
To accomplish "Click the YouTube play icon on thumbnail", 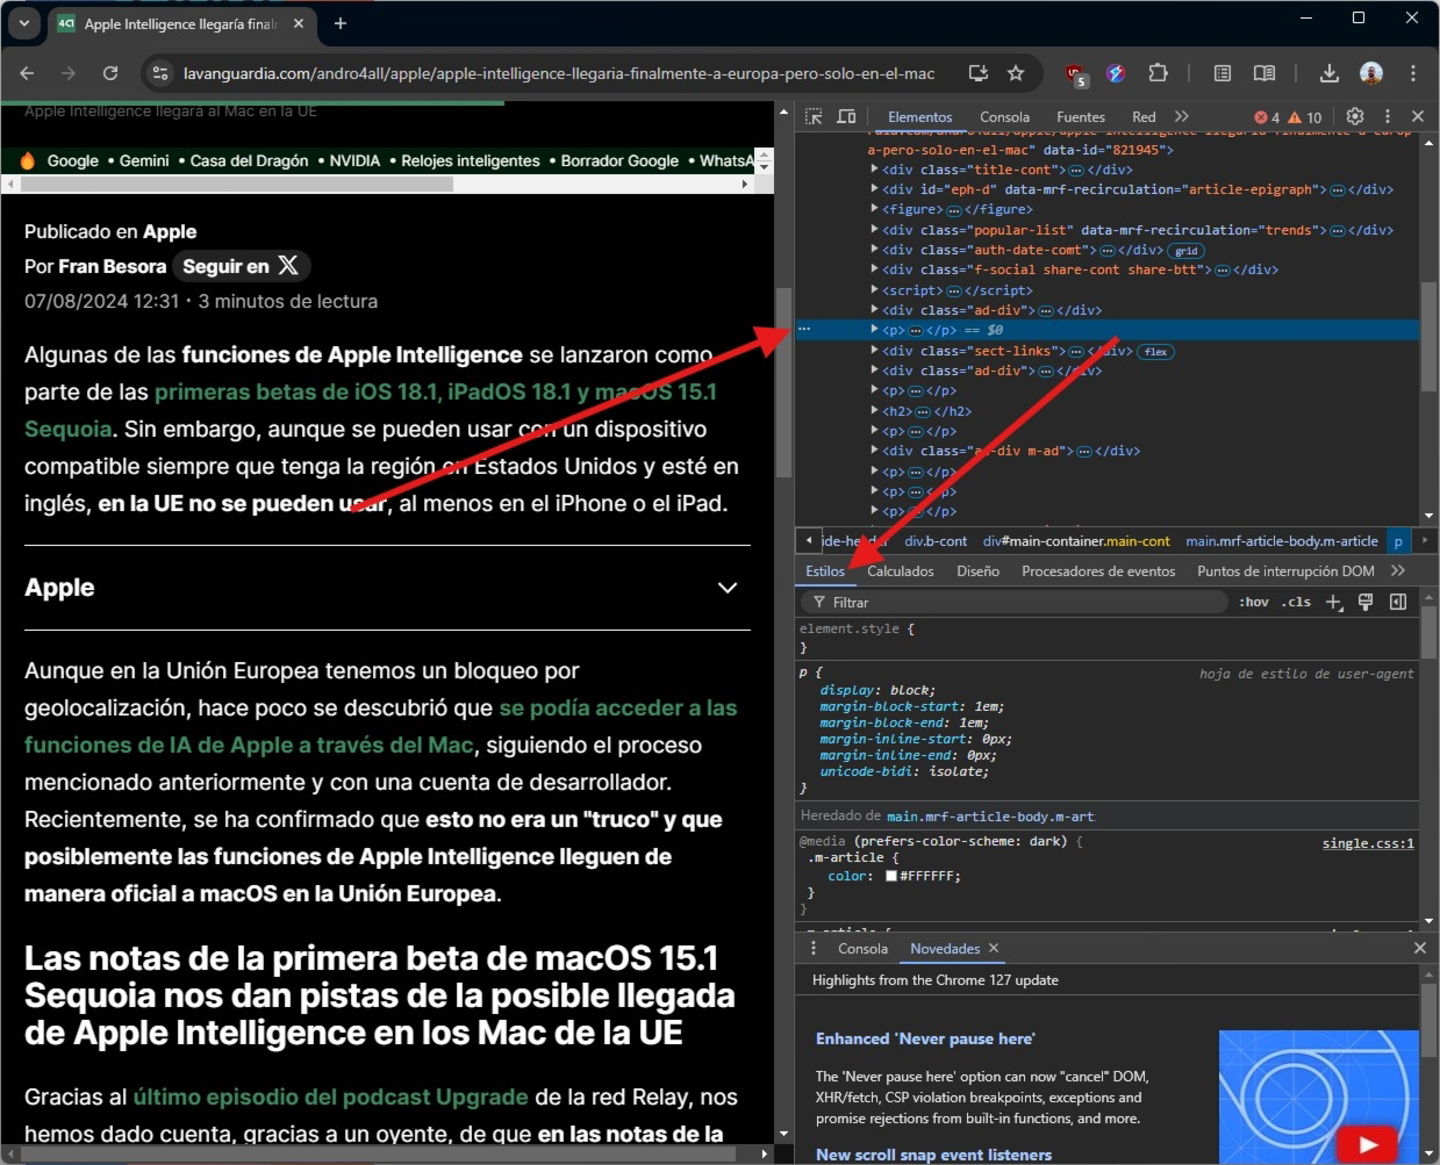I will (1368, 1144).
